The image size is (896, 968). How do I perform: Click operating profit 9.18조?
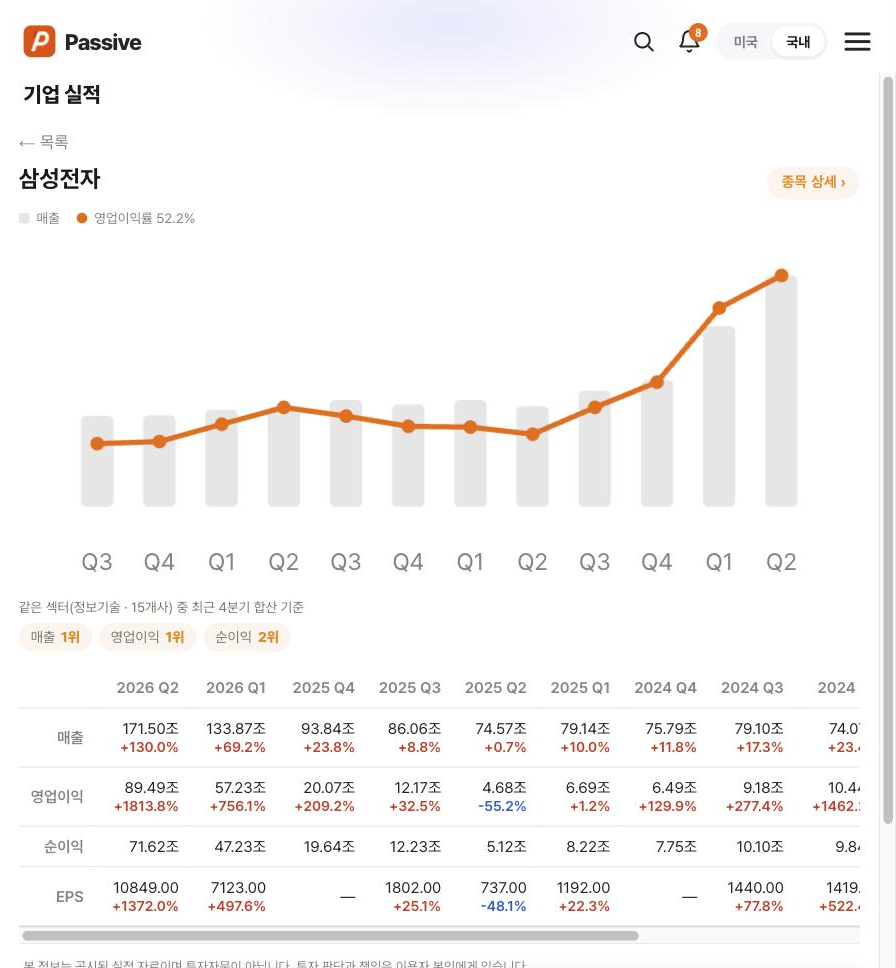click(x=763, y=788)
